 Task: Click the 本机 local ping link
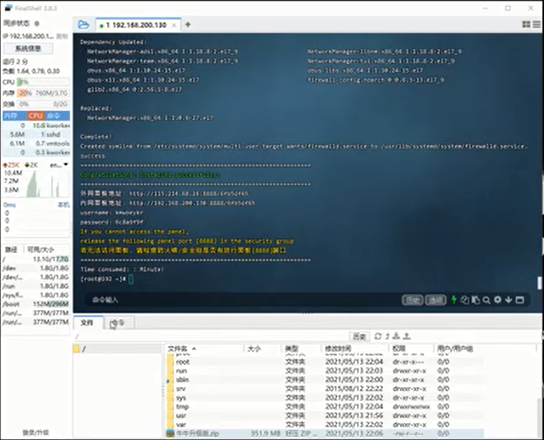coord(63,205)
